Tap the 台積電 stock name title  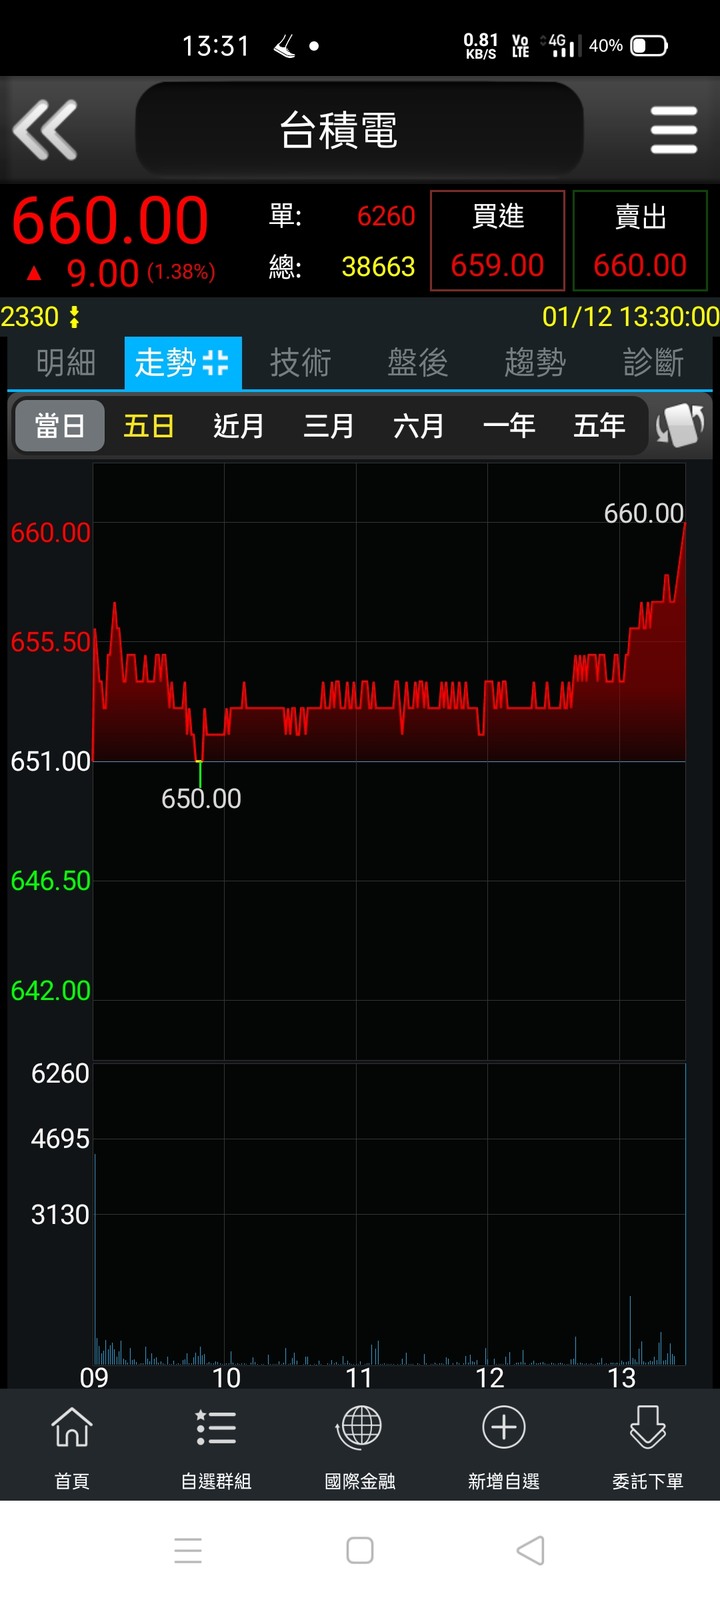[x=339, y=130]
